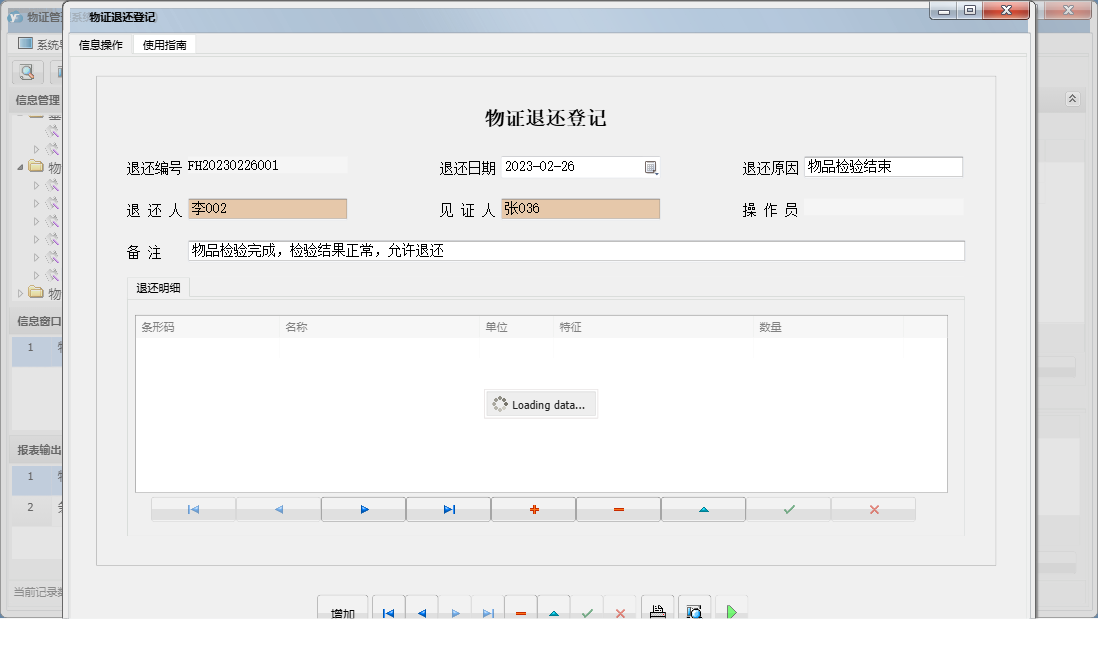This screenshot has height=645, width=1098.
Task: Click the green run arrow icon at bottom right
Action: click(732, 610)
